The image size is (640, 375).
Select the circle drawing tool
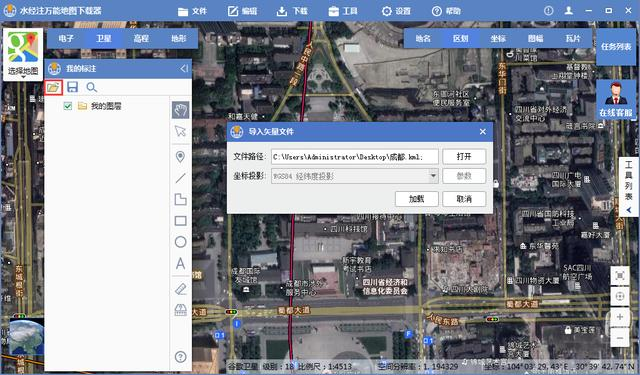coord(180,242)
